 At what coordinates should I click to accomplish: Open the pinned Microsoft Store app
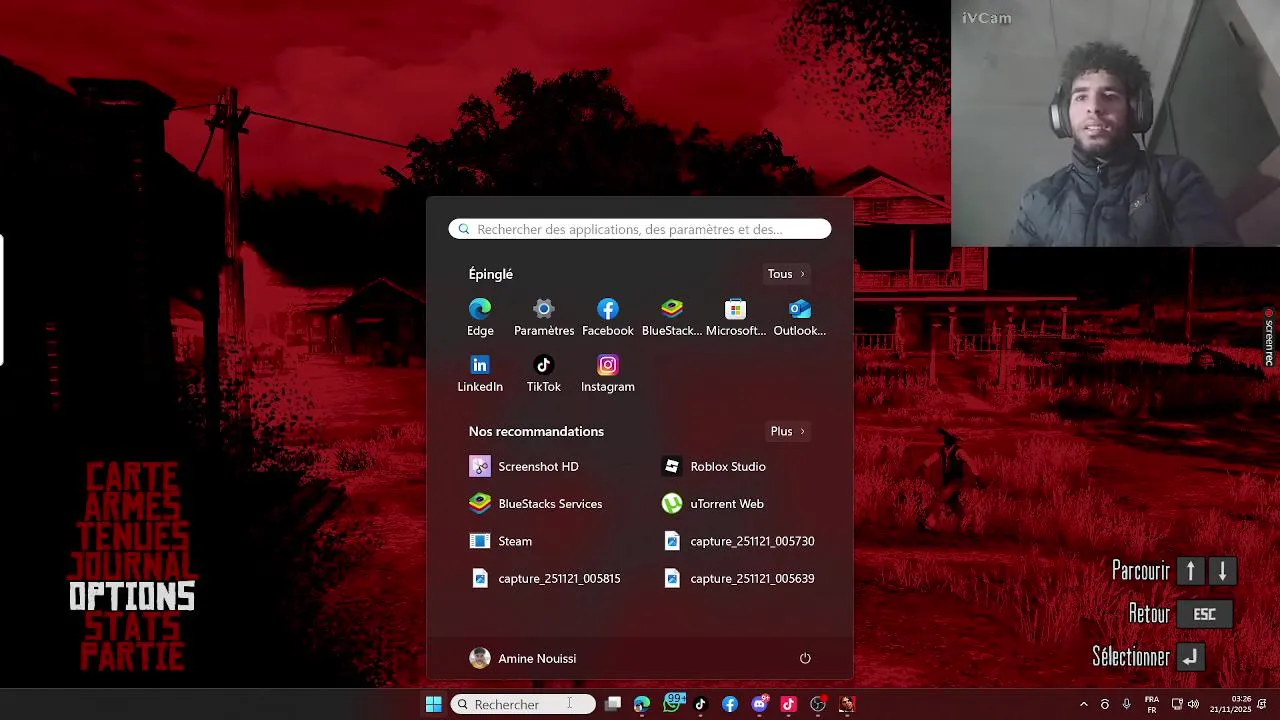point(736,318)
